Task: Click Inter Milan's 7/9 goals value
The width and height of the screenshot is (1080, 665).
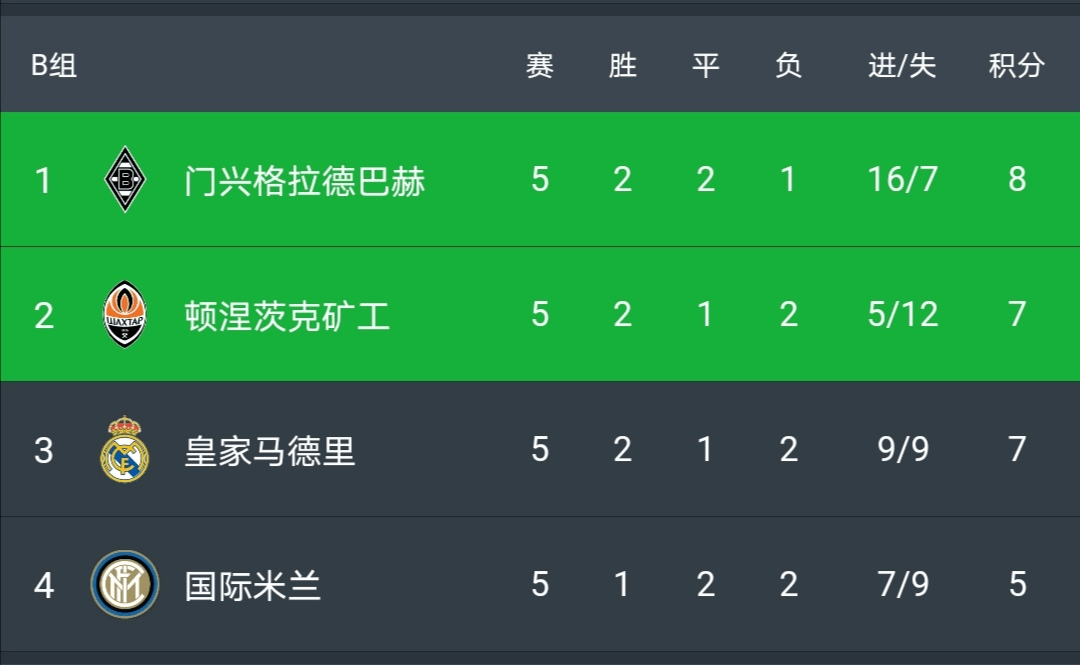Action: (x=902, y=584)
